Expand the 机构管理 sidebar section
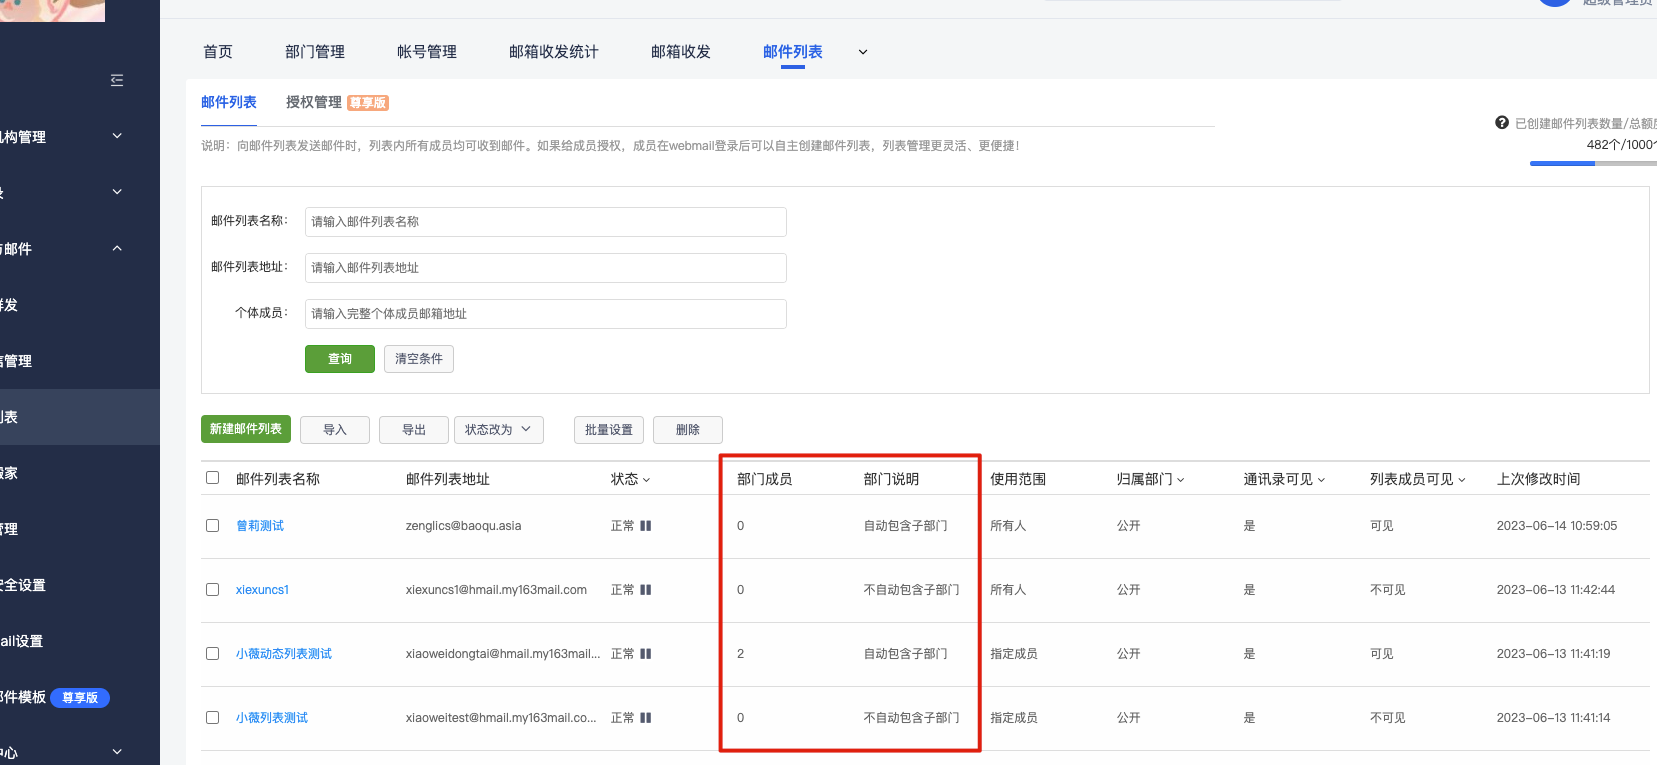Image resolution: width=1657 pixels, height=765 pixels. click(117, 136)
